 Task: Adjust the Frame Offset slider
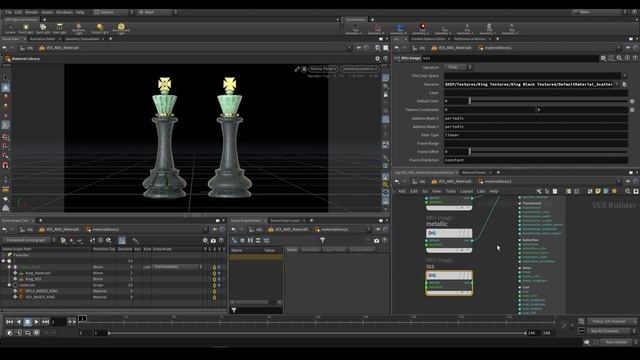click(548, 152)
